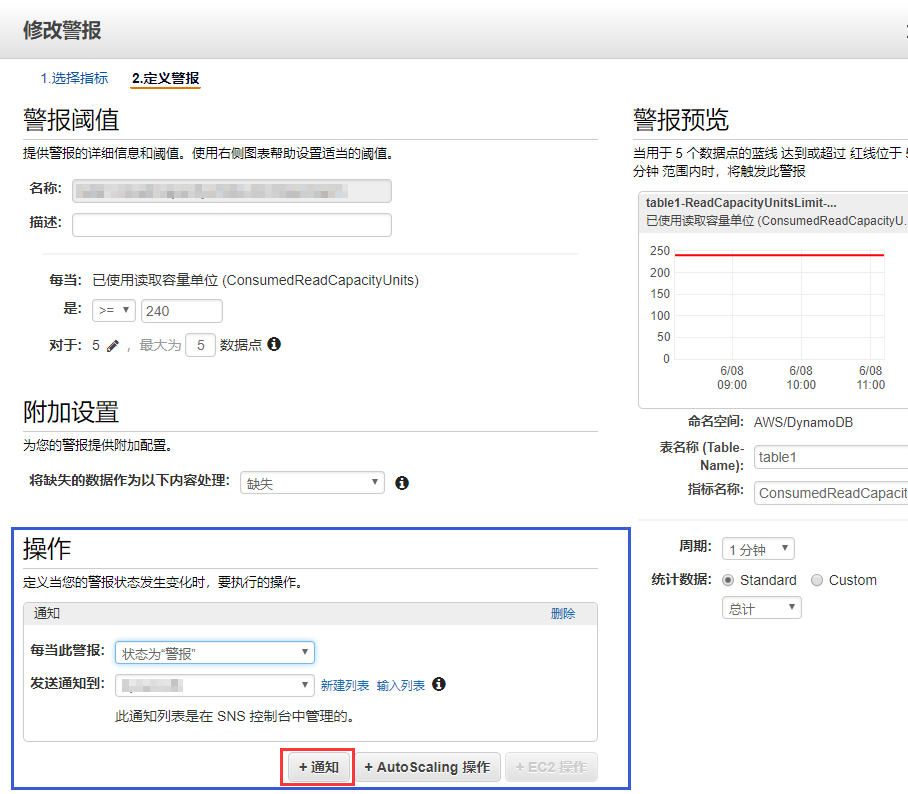Viewport: 908px width, 794px height.
Task: Click the 输入列表 link
Action: tap(400, 685)
